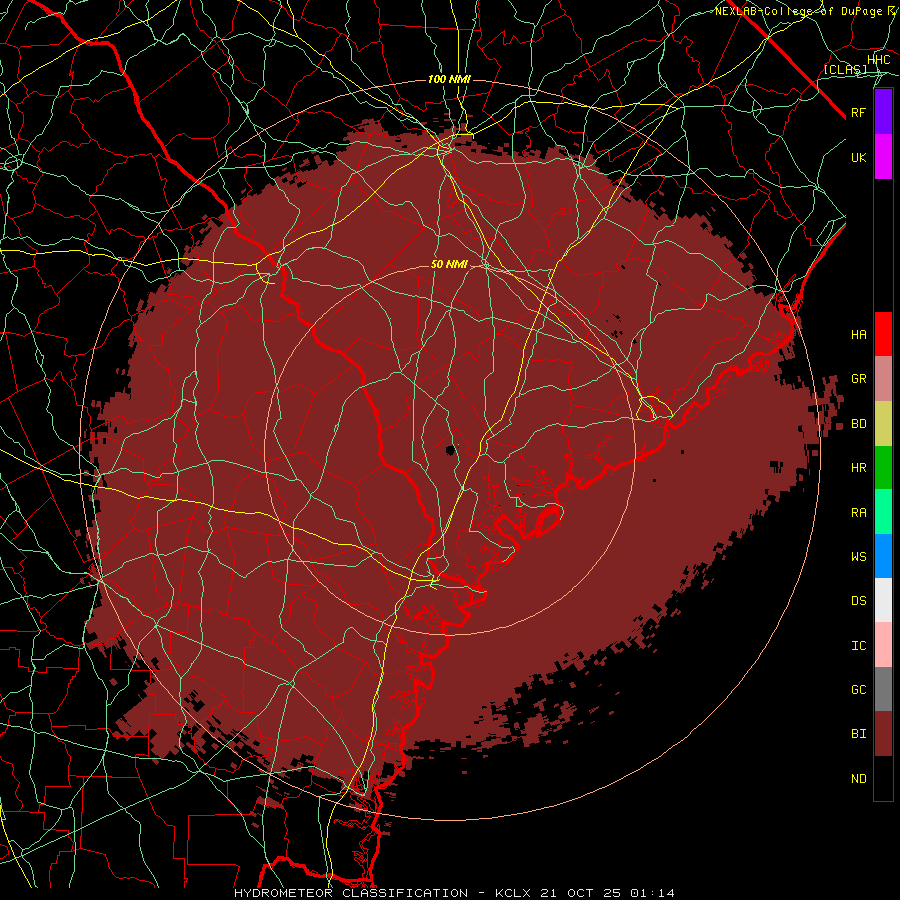Select the GR pink legend swatch

tap(883, 379)
